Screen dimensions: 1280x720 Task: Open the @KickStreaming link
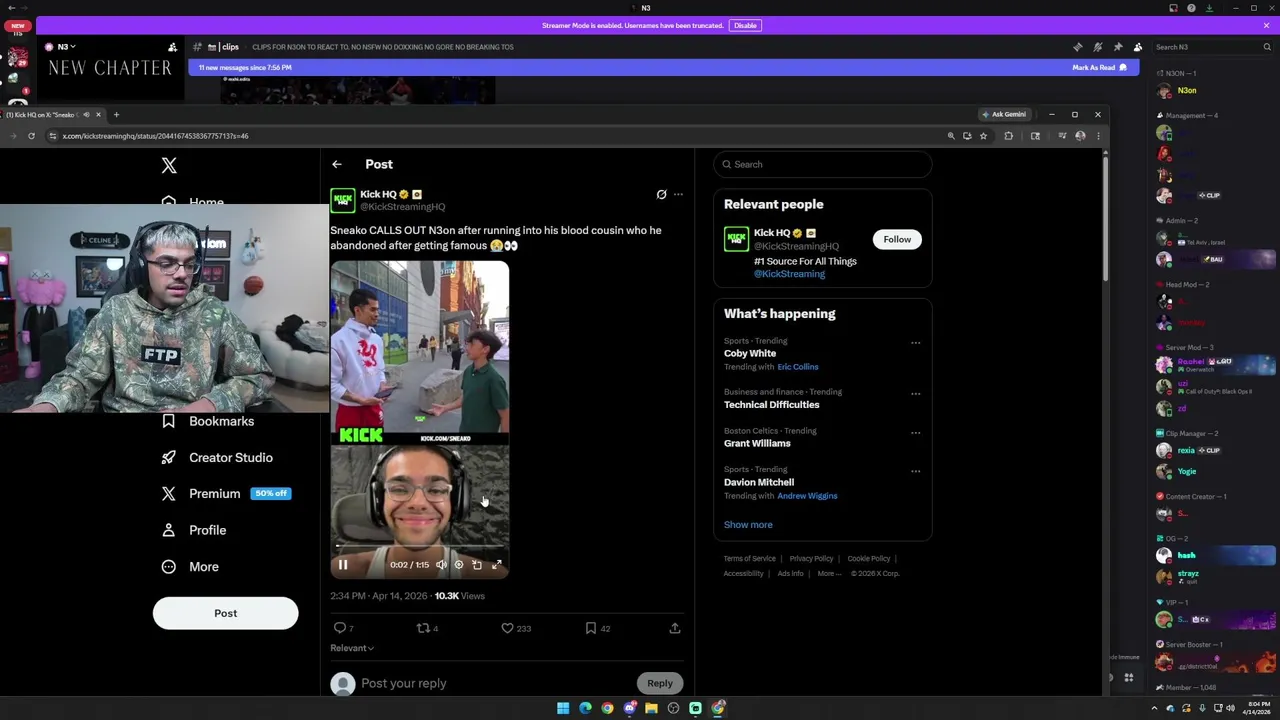(x=789, y=274)
